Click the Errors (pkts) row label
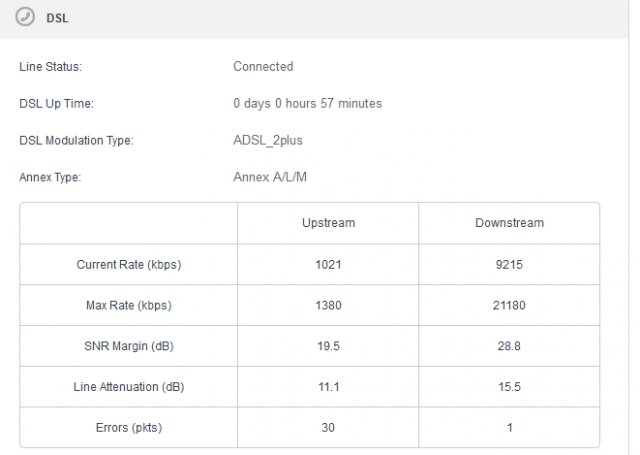Image resolution: width=640 pixels, height=455 pixels. (128, 427)
